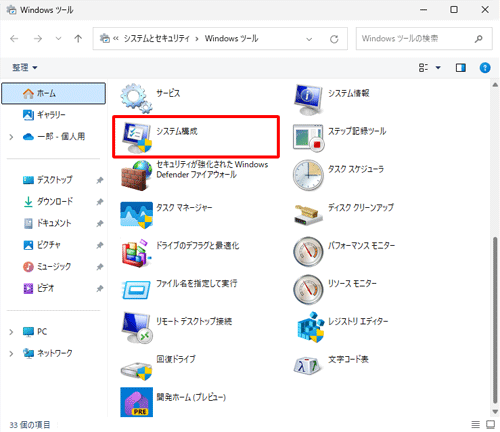Open the ファイル名を指定して実行 icon
This screenshot has height=432, width=500.
coord(136,290)
